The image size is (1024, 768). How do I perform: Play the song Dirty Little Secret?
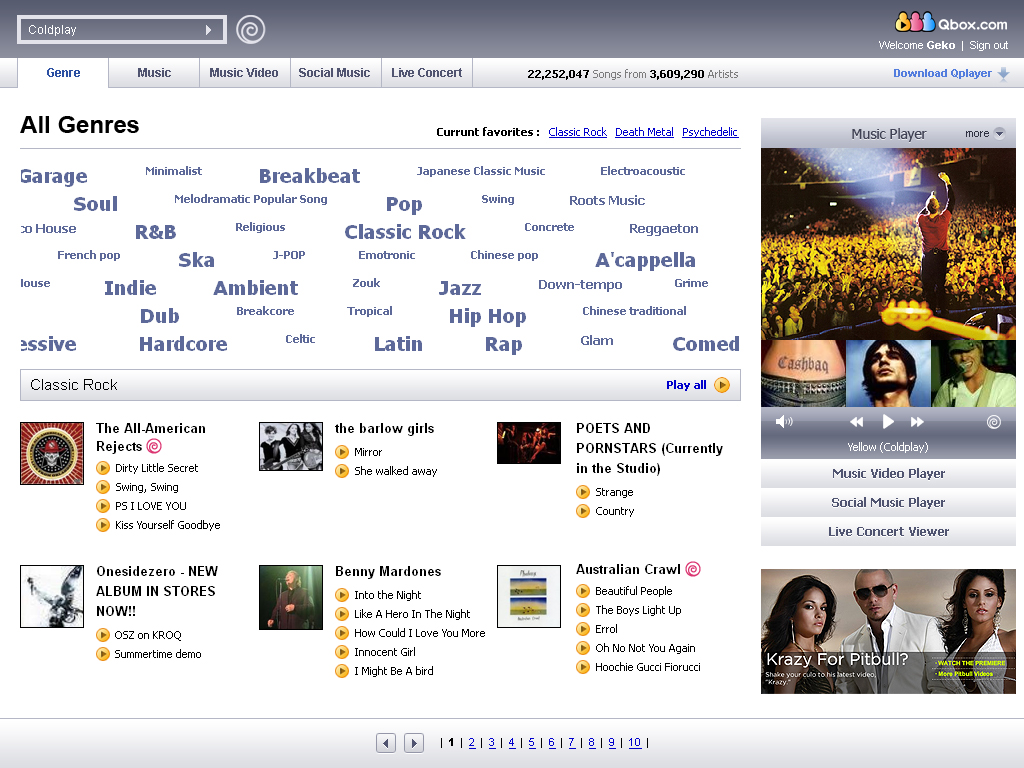[103, 468]
